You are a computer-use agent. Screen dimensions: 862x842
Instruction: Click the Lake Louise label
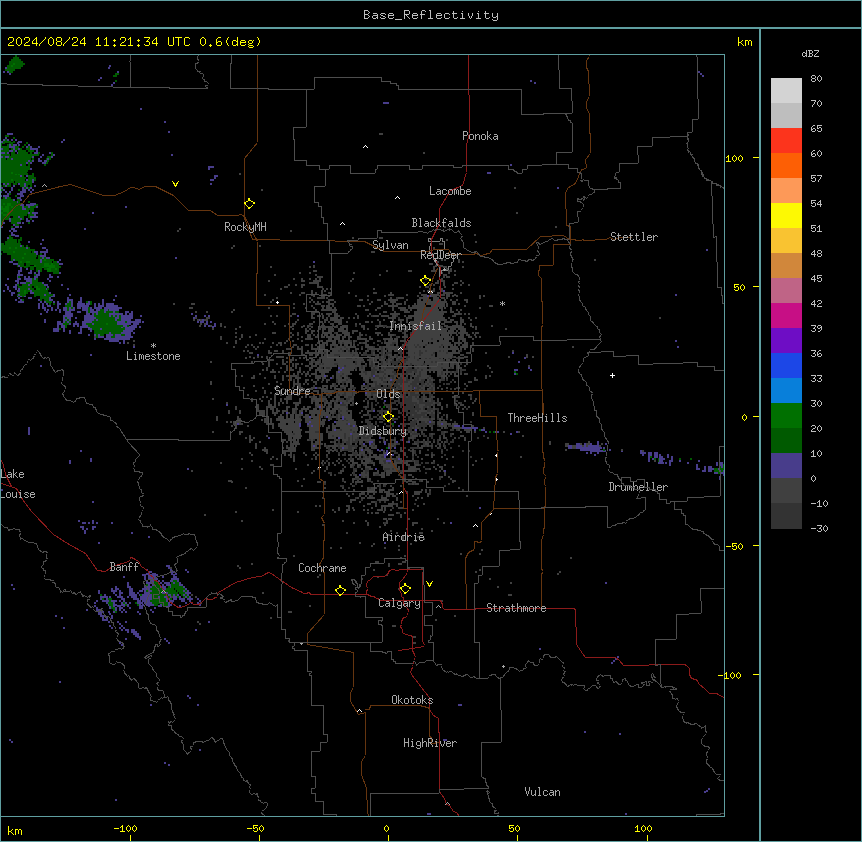tap(18, 484)
